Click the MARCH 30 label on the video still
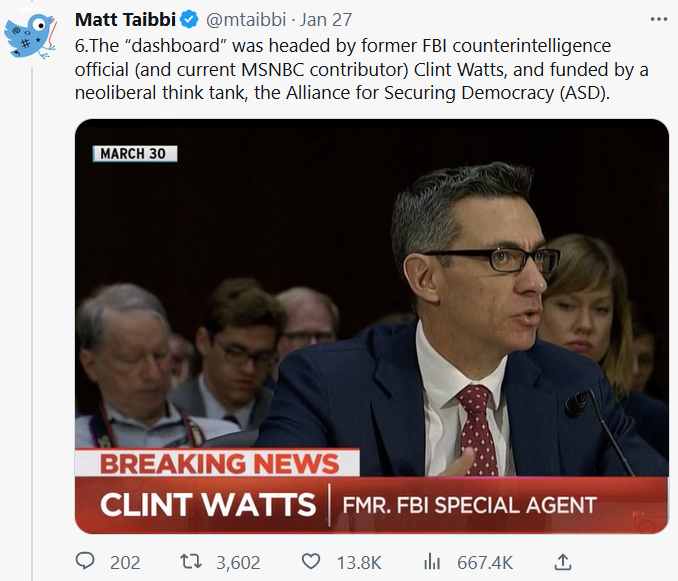 pyautogui.click(x=136, y=154)
